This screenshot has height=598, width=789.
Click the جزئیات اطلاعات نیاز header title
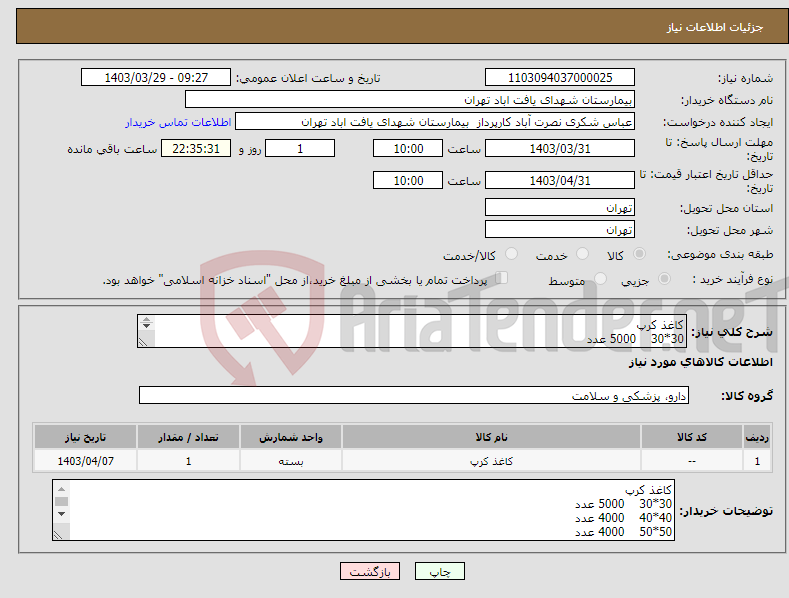715,27
